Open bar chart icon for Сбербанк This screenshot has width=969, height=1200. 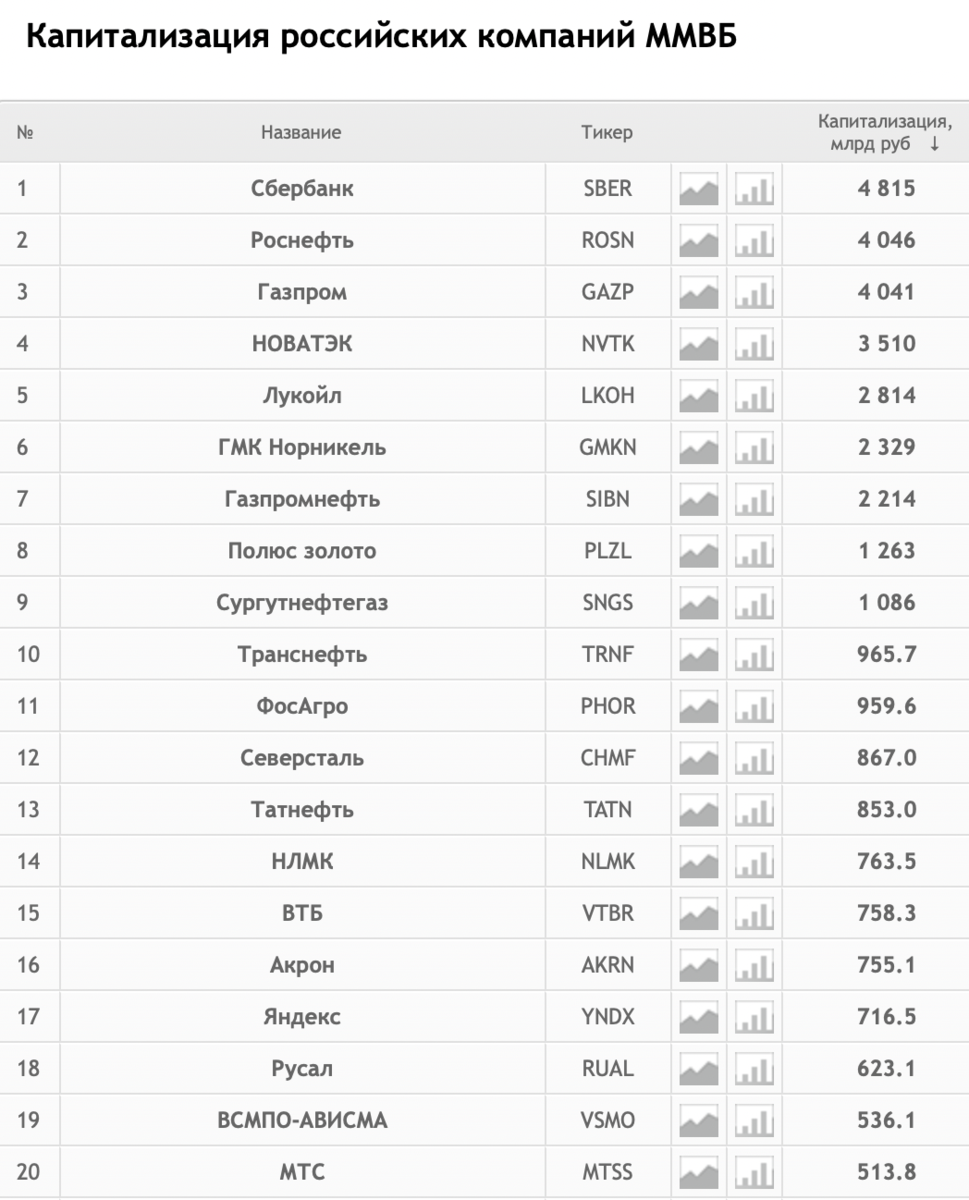click(754, 189)
